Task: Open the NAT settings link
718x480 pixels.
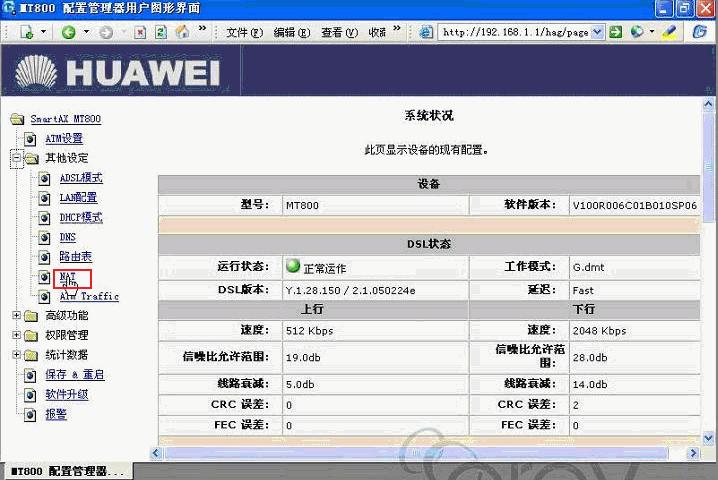Action: (67, 277)
